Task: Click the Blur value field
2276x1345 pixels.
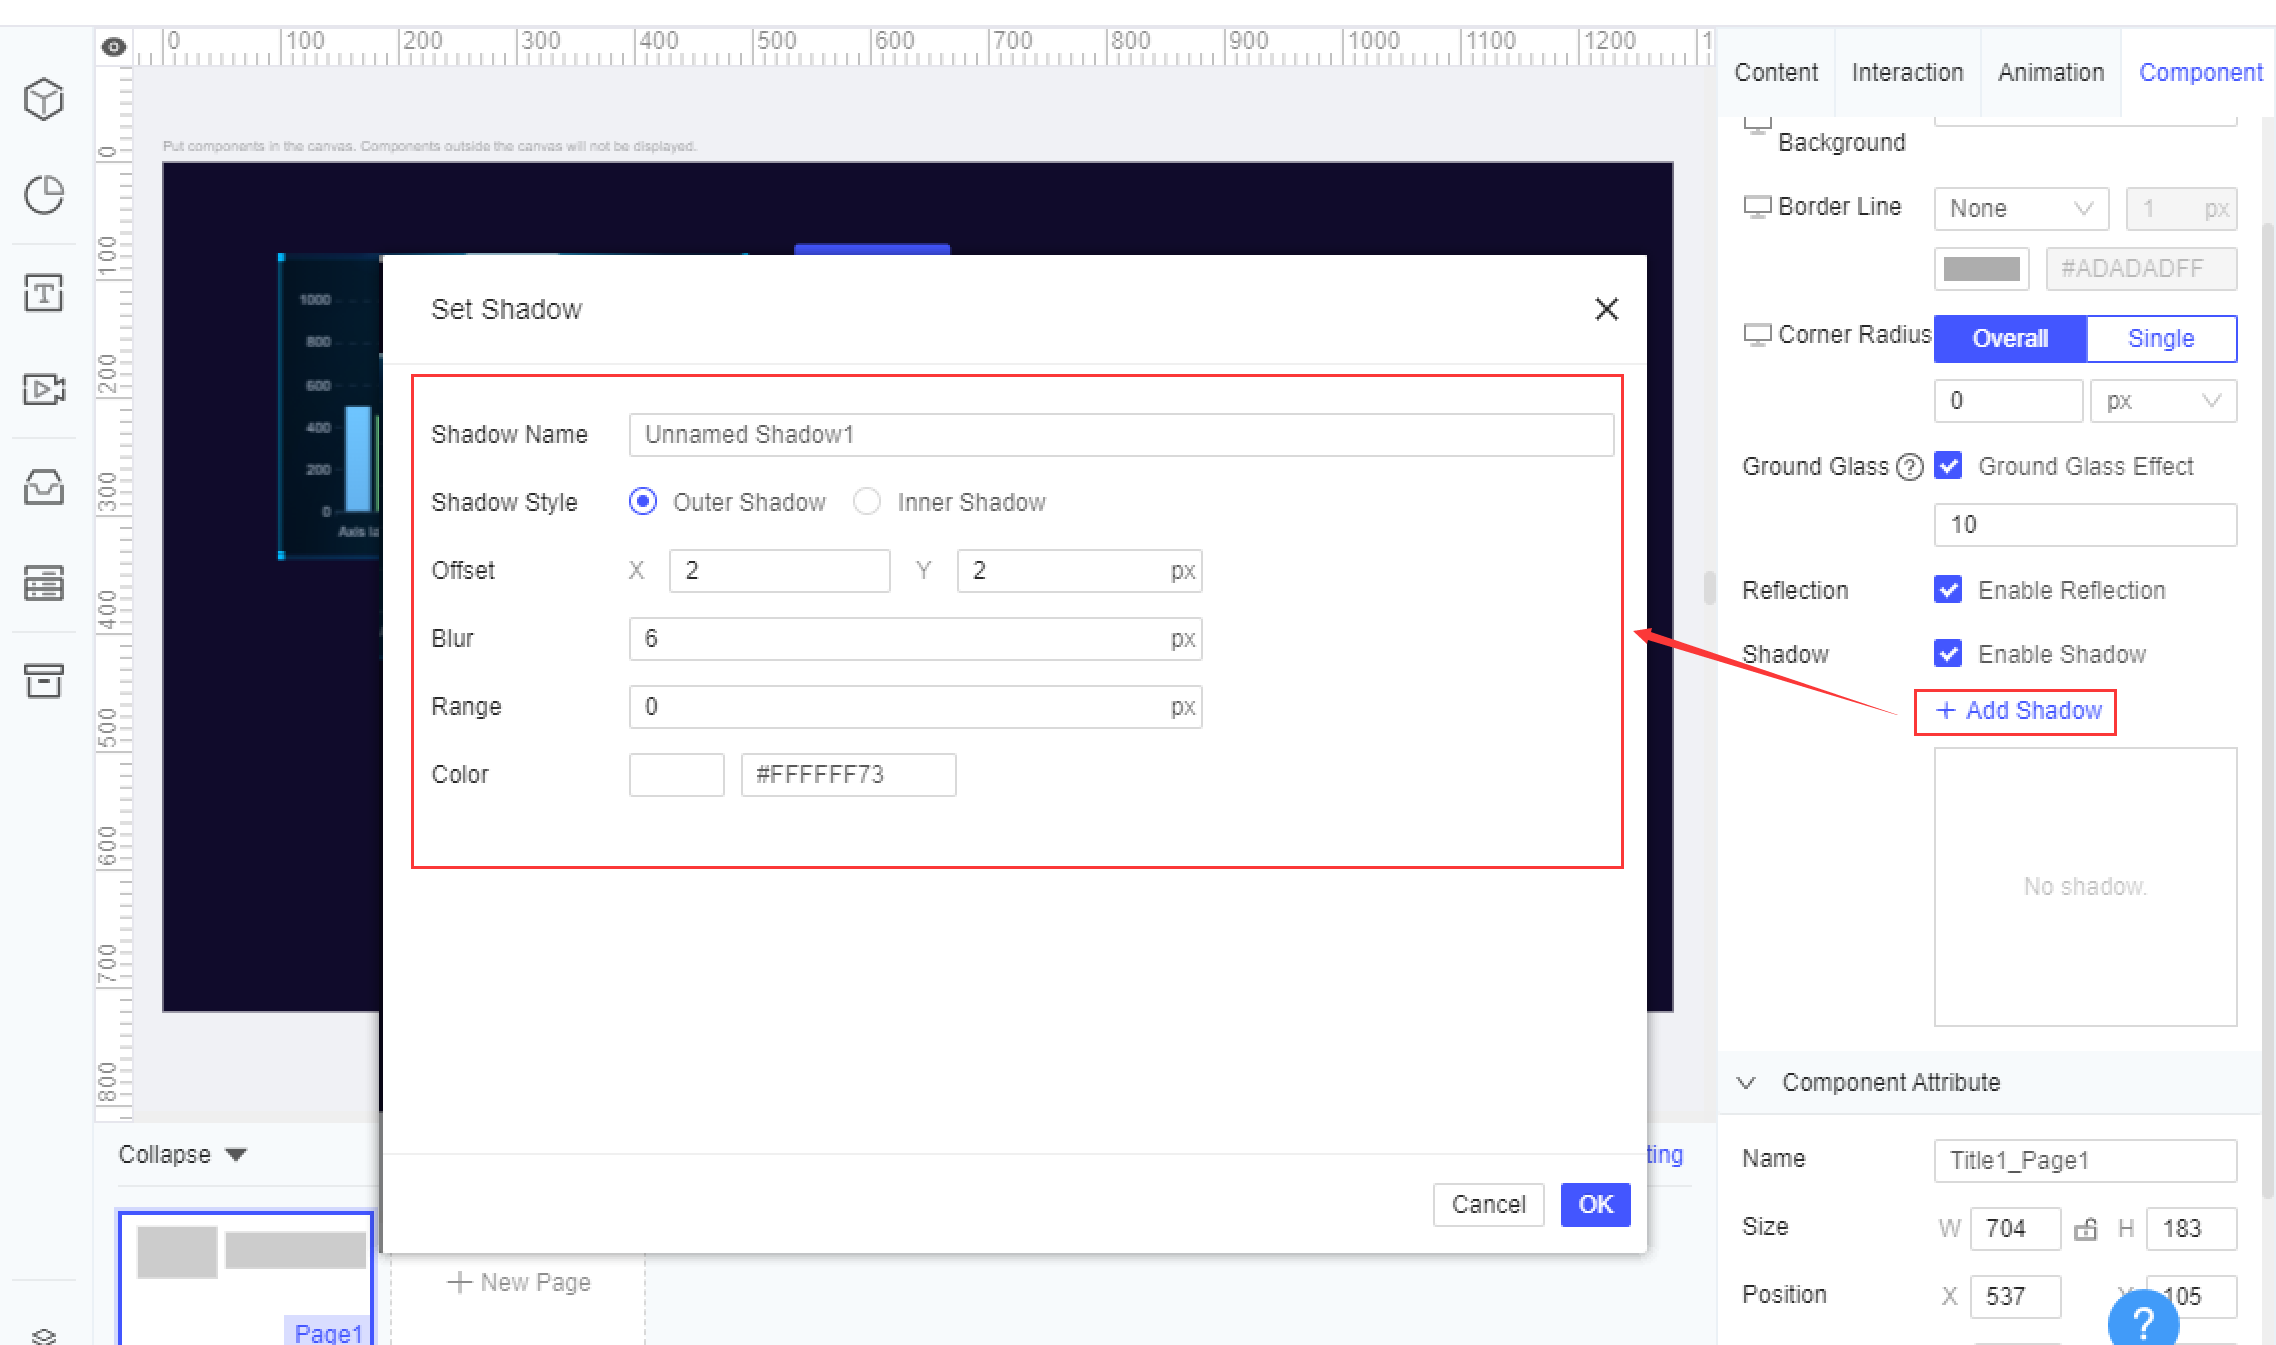Action: 915,639
